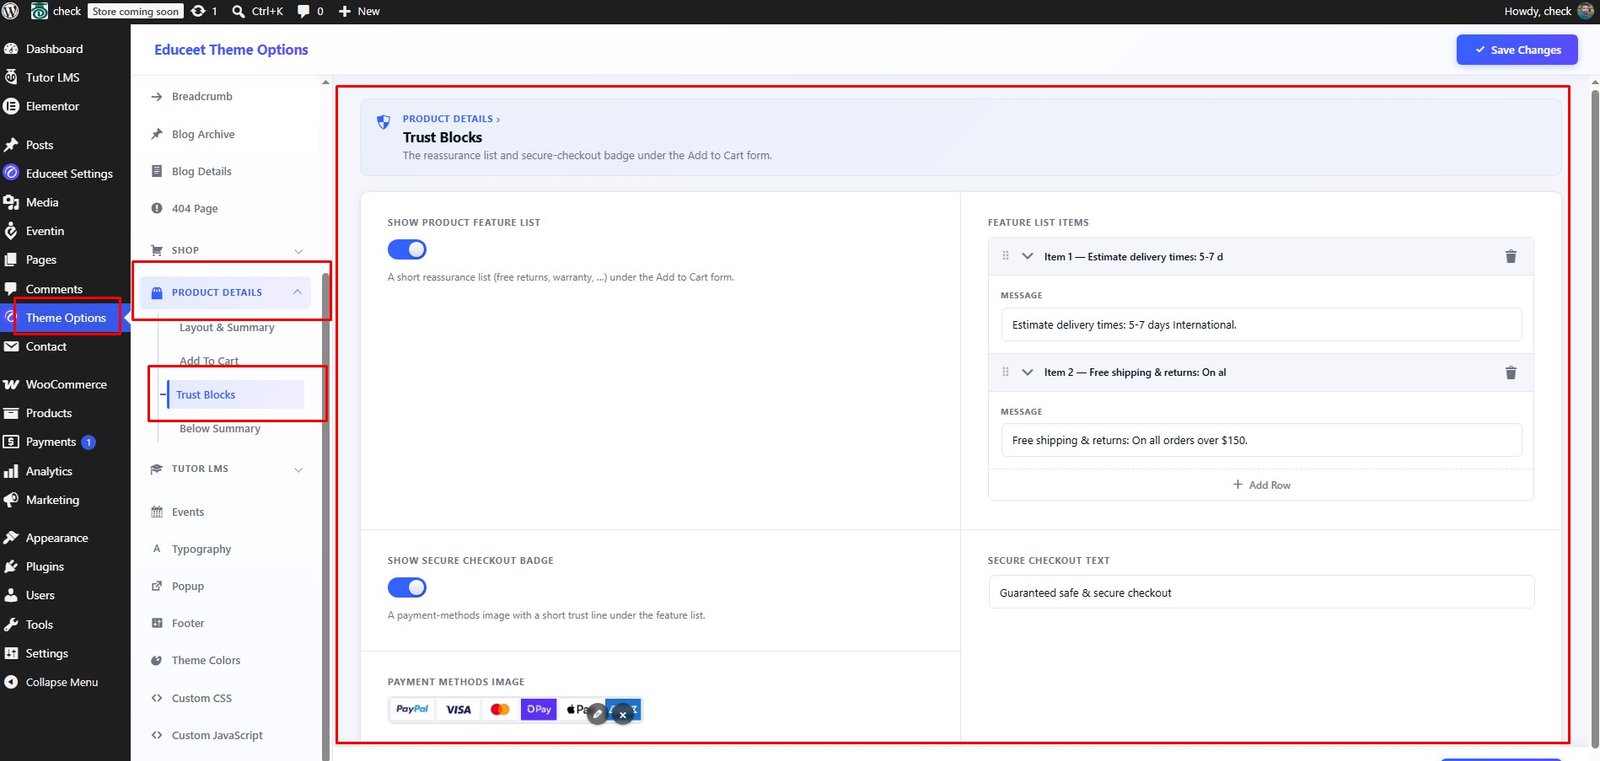Expand the SHOP section chevron
Viewport: 1600px width, 761px height.
pyautogui.click(x=298, y=251)
